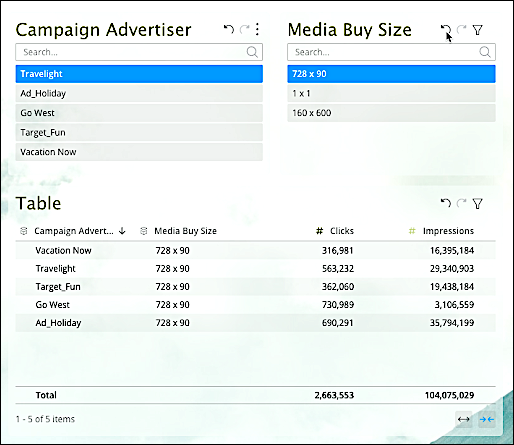Click Media Buy Size column dimension icon
The width and height of the screenshot is (514, 445).
144,231
